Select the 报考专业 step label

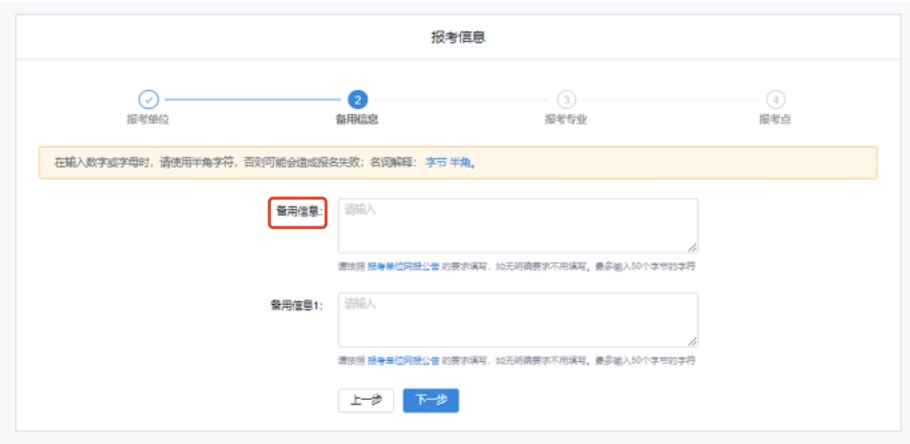click(x=566, y=119)
